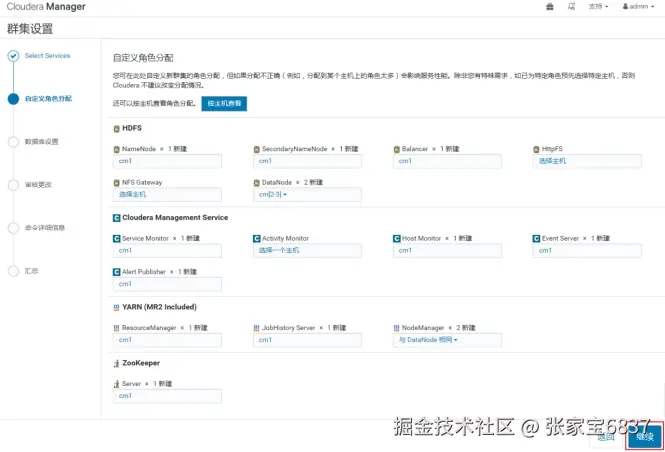Click the Cloudera Management Service icon

[x=117, y=218]
